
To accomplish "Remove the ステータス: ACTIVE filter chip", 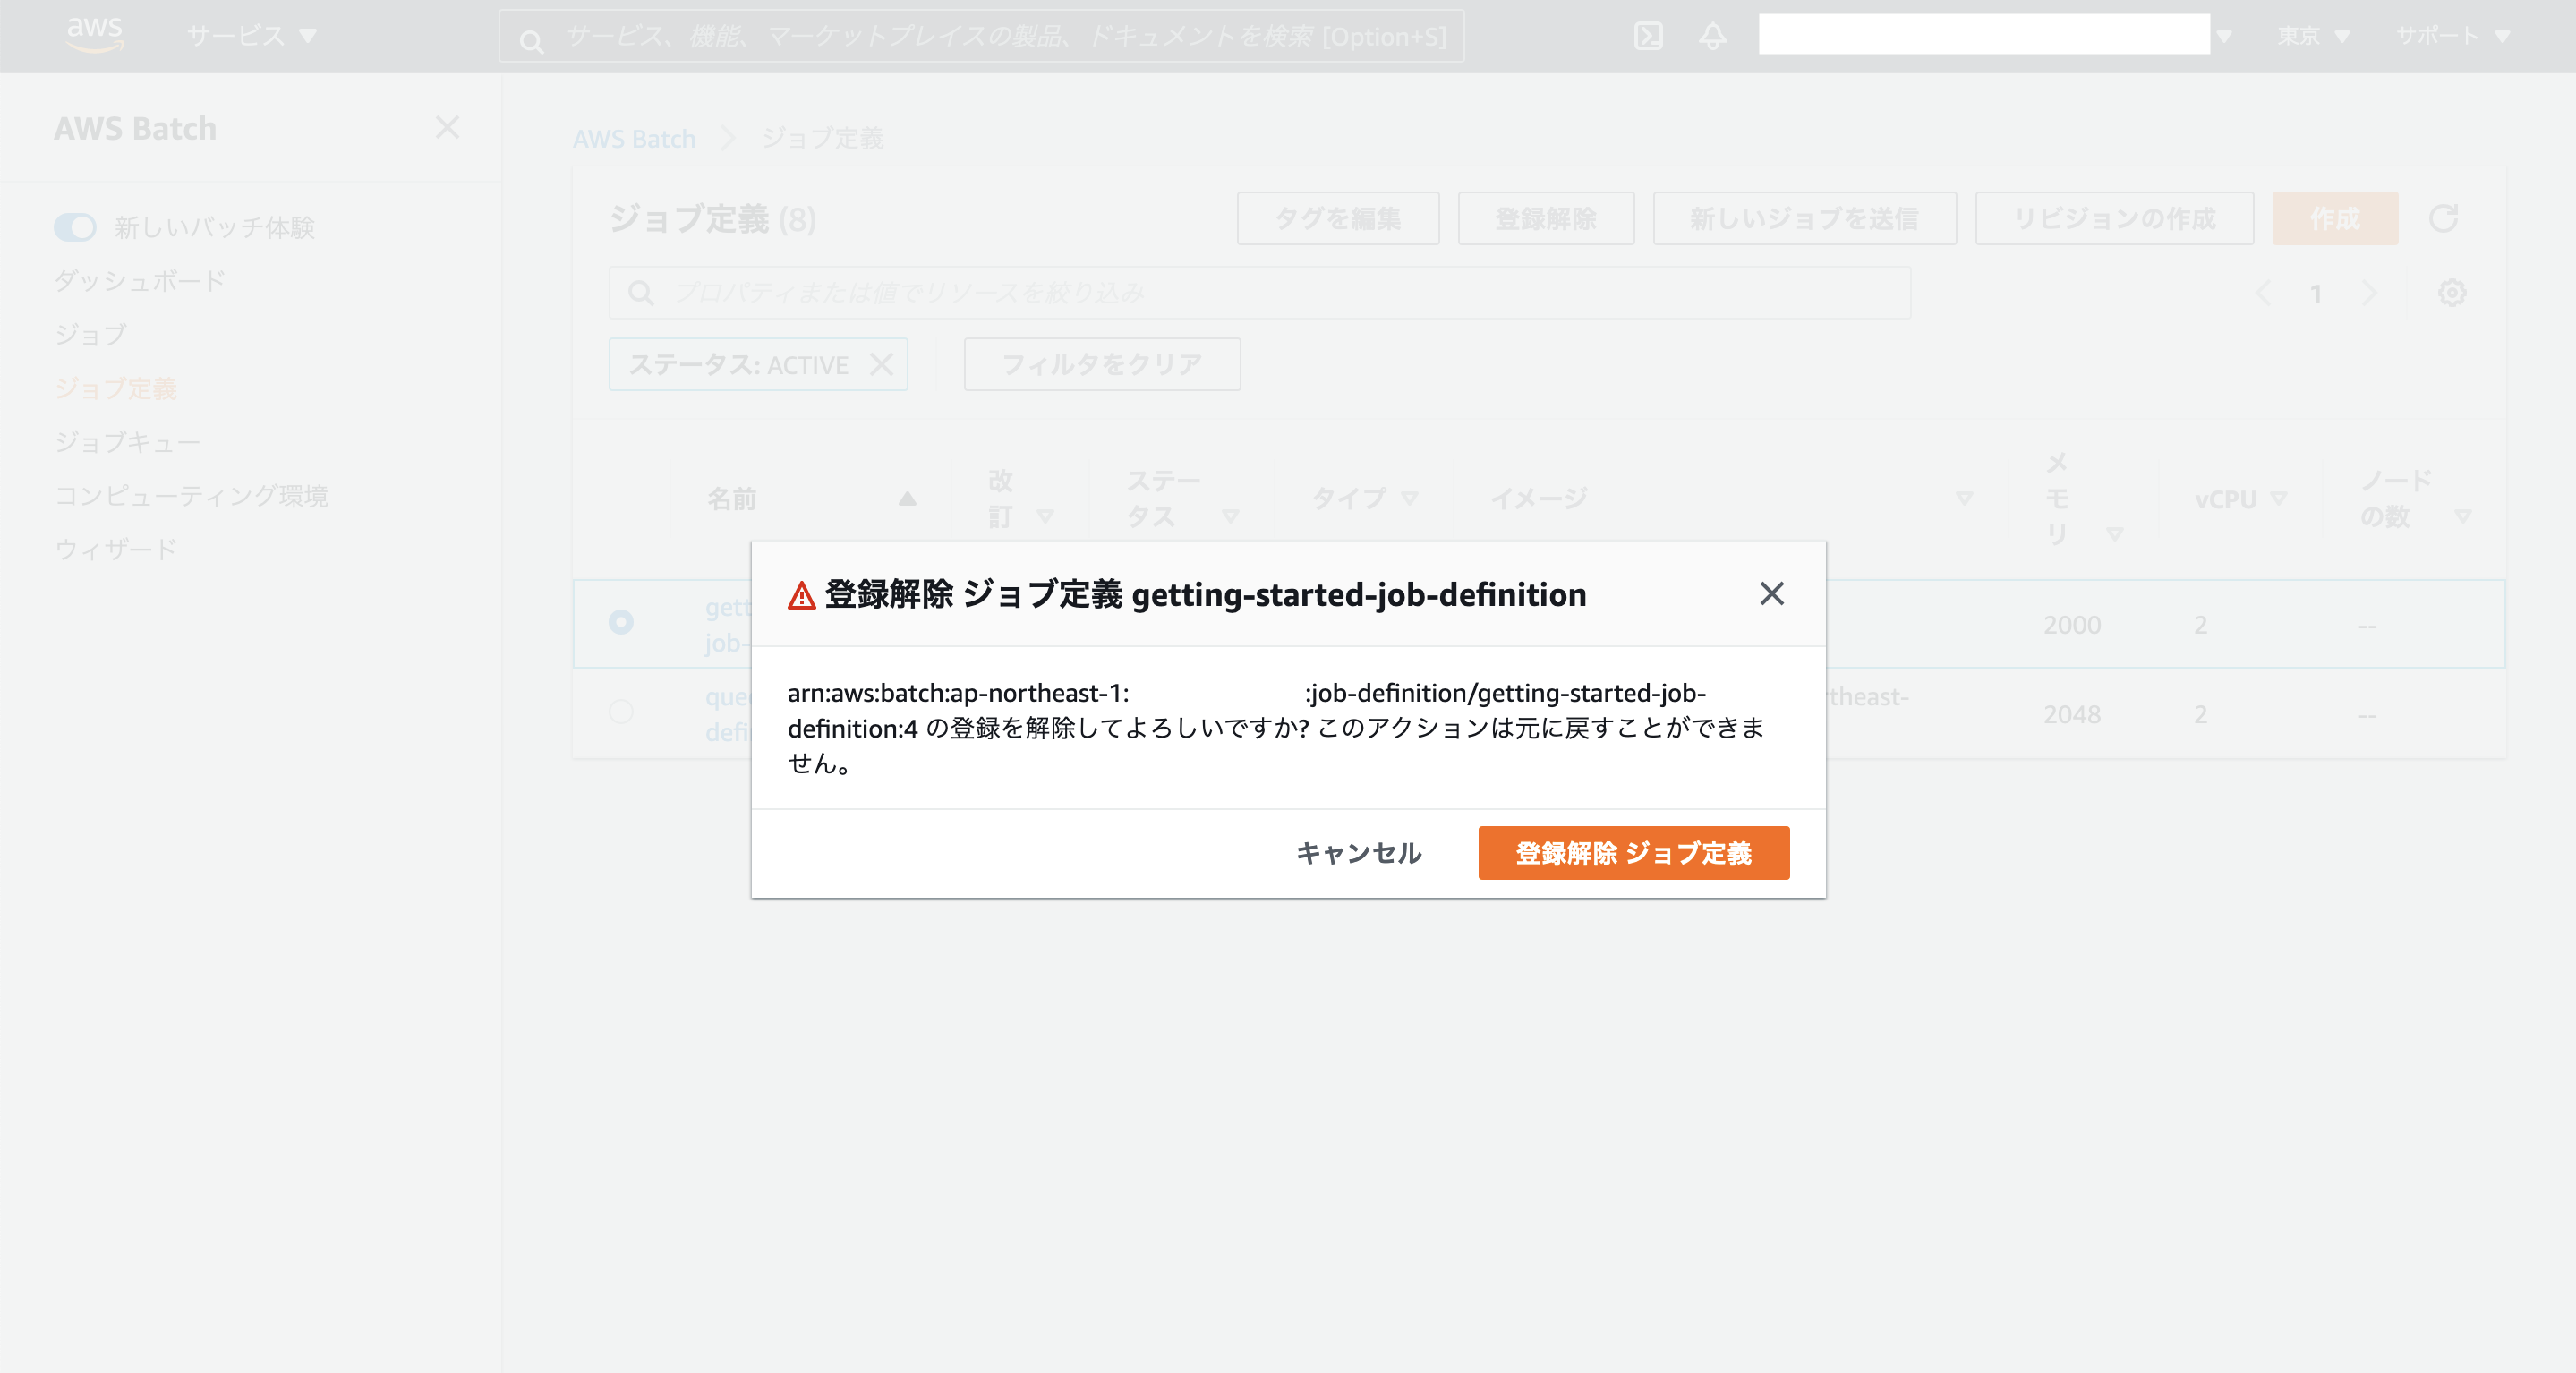I will point(881,365).
